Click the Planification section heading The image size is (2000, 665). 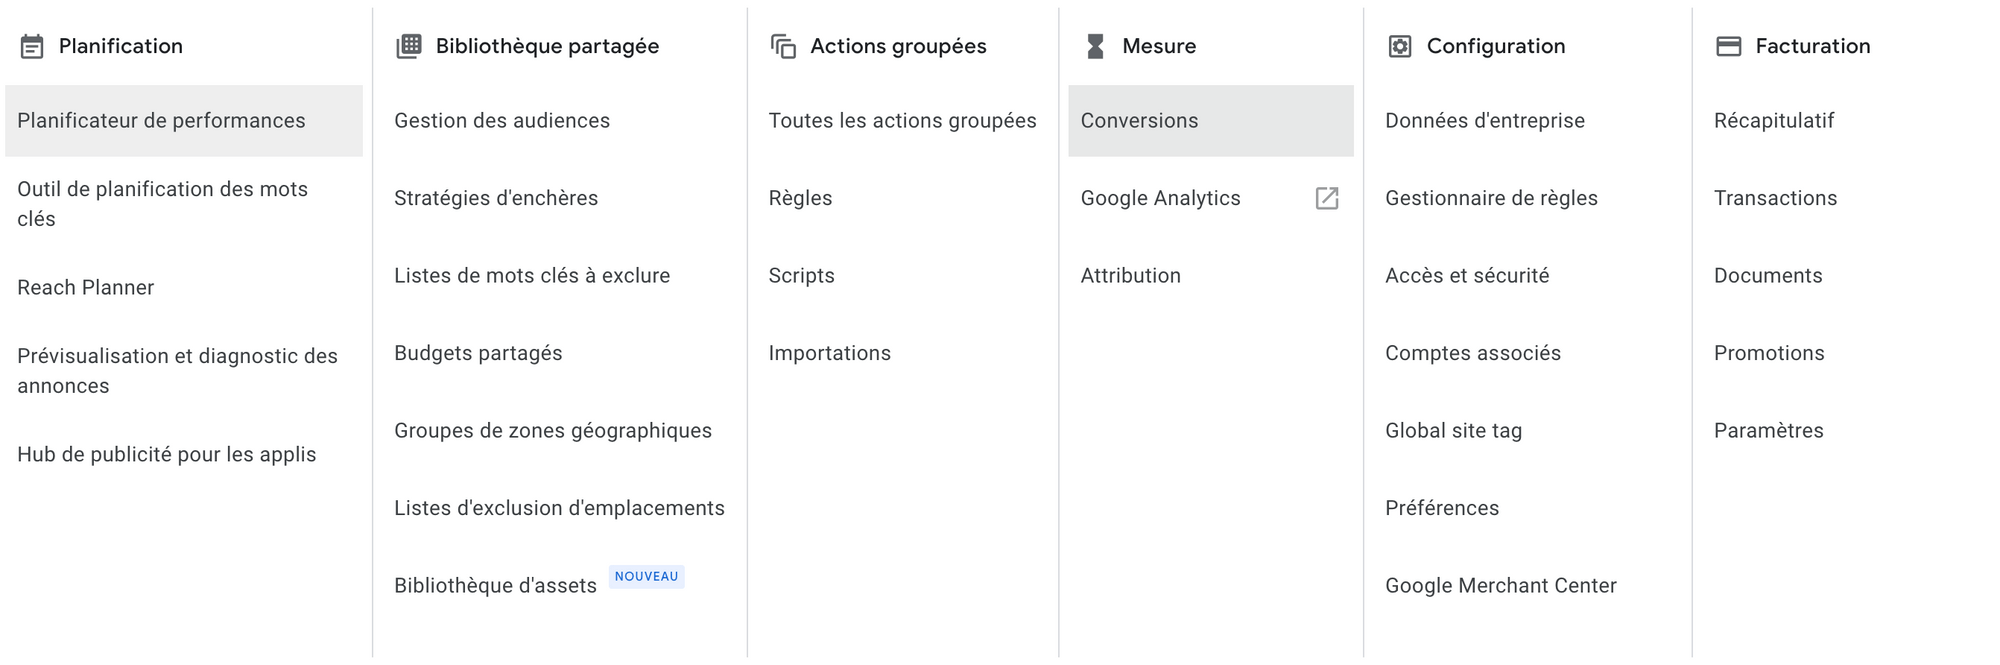(120, 46)
